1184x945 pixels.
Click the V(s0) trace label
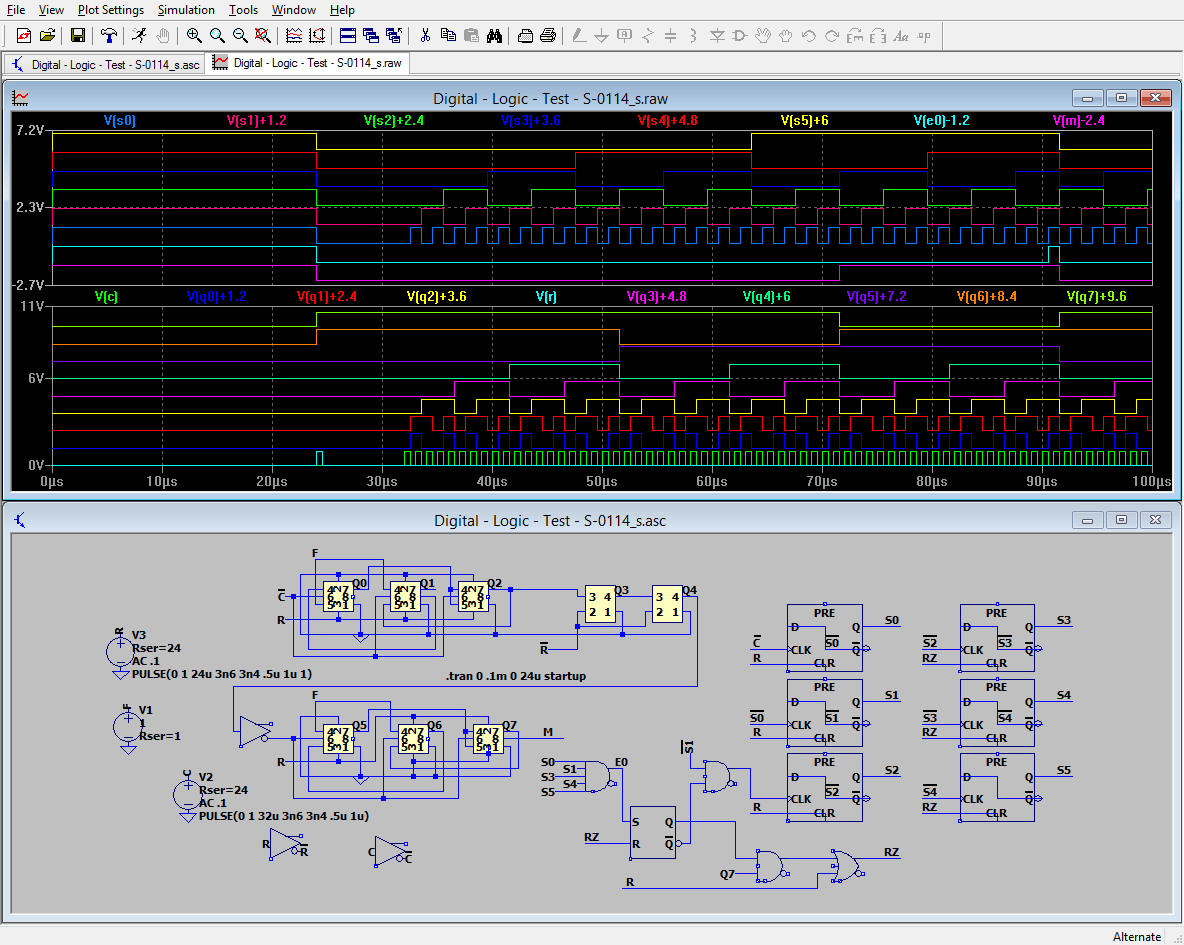pyautogui.click(x=119, y=121)
